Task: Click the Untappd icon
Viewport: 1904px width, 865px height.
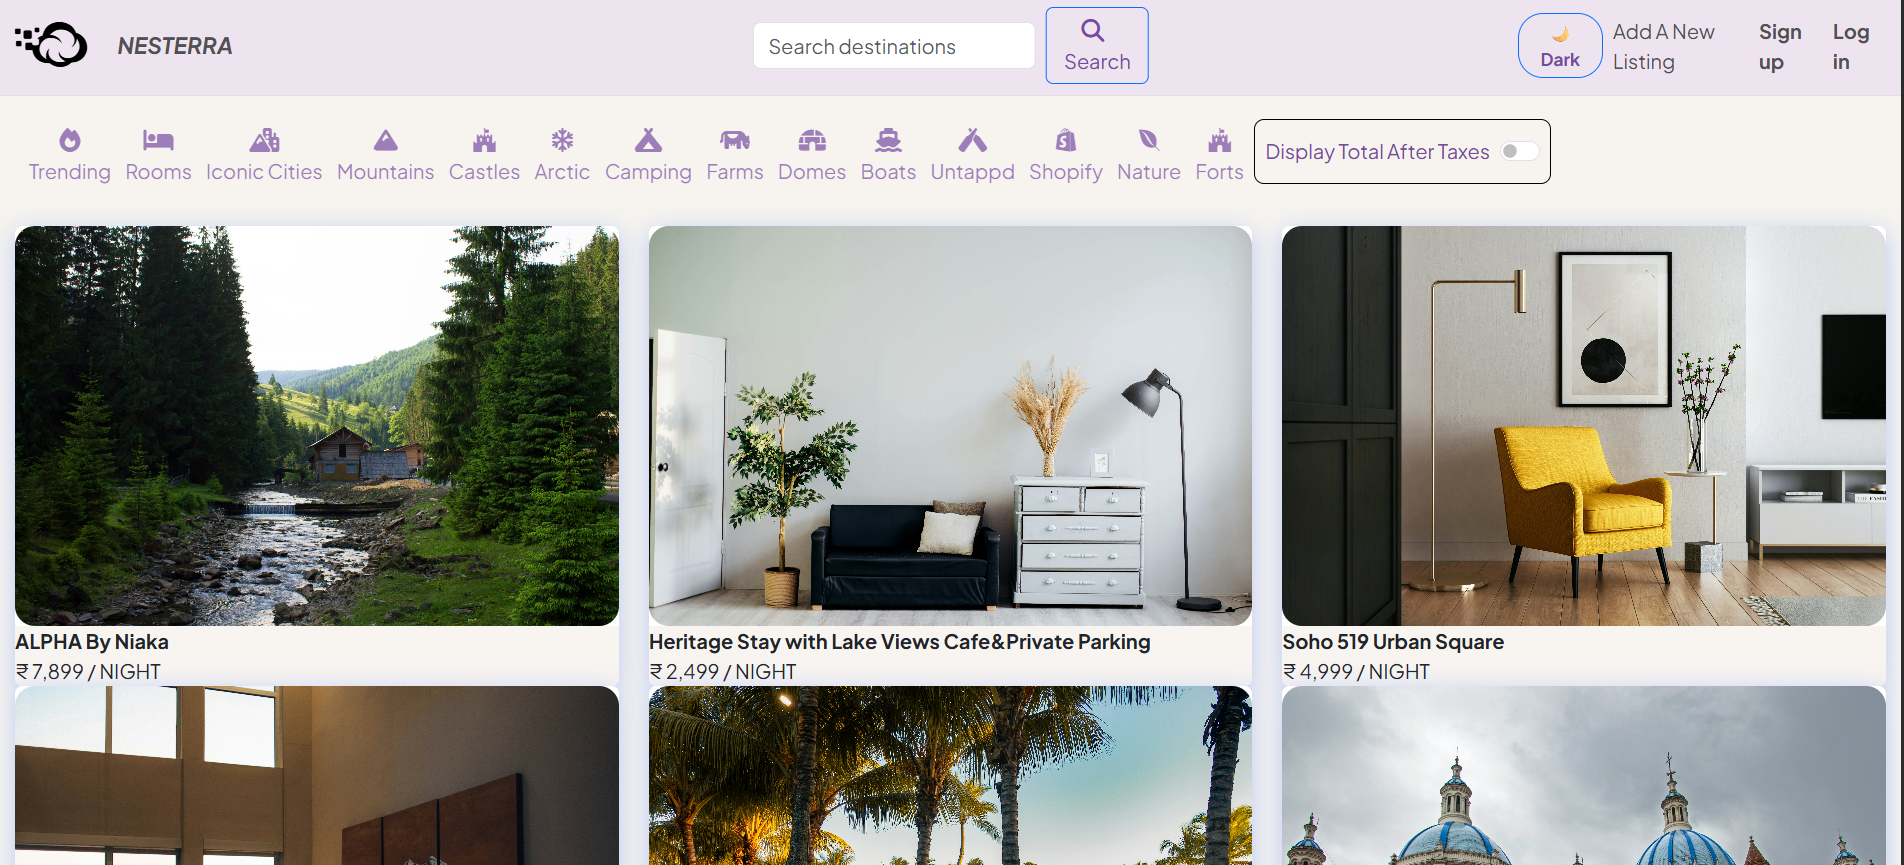Action: click(x=972, y=140)
